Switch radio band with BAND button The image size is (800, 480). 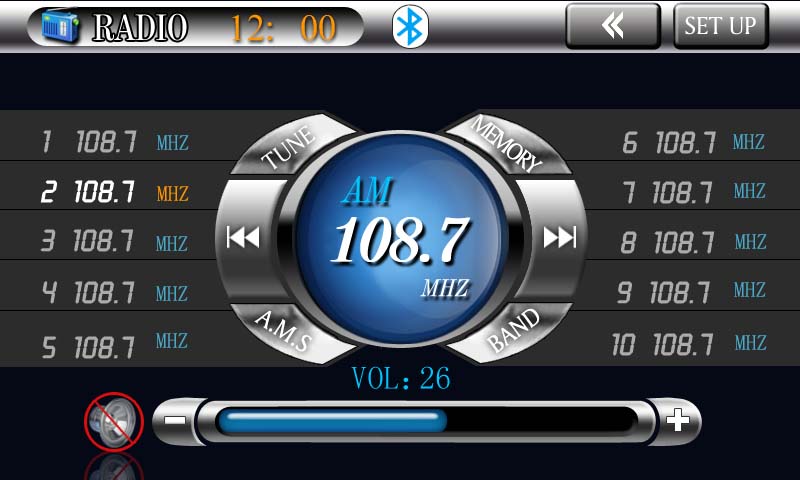[513, 331]
